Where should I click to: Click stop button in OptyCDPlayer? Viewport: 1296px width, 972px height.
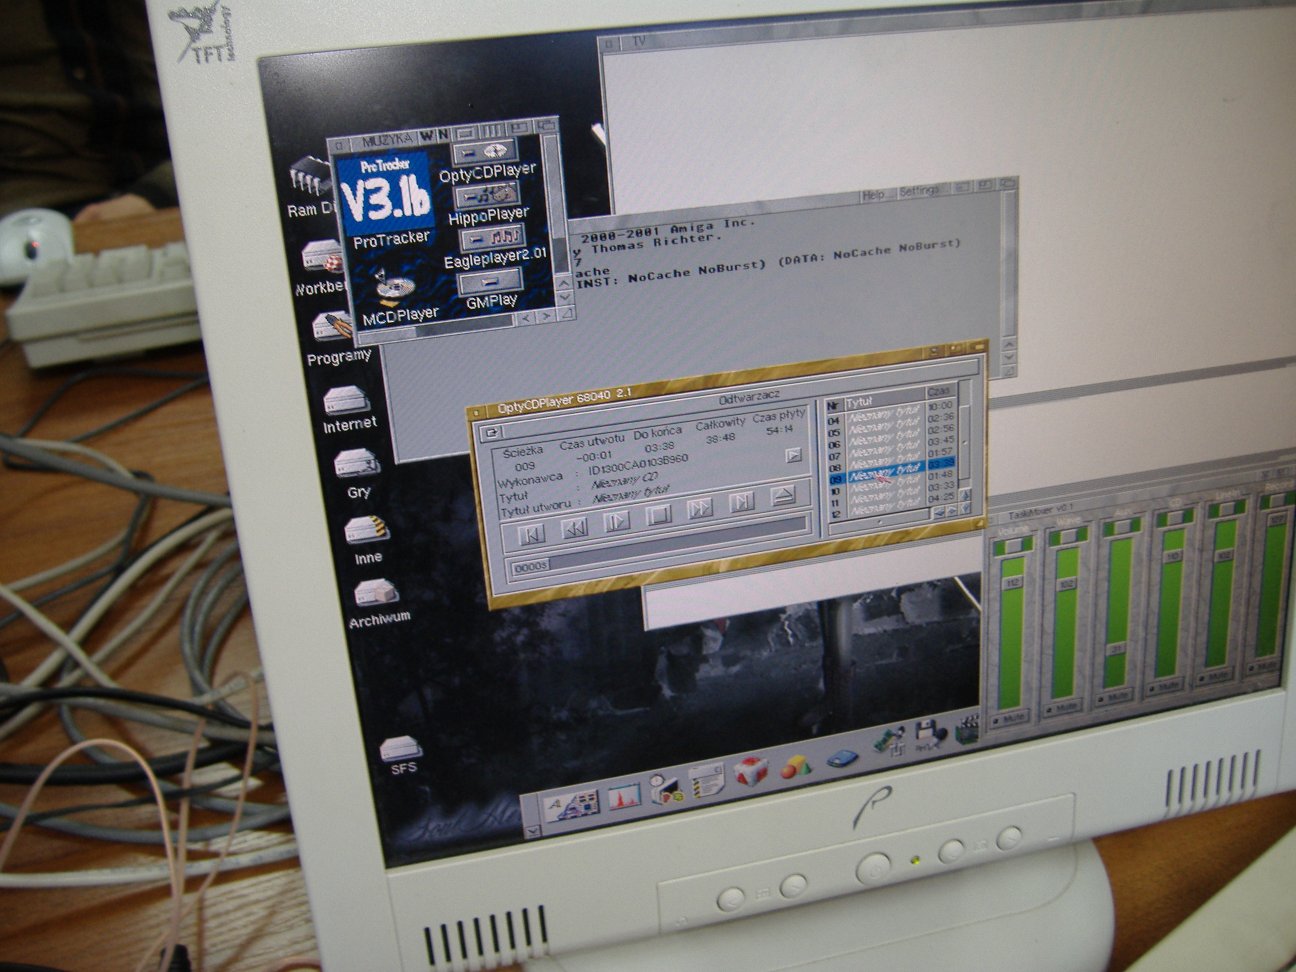[x=658, y=516]
